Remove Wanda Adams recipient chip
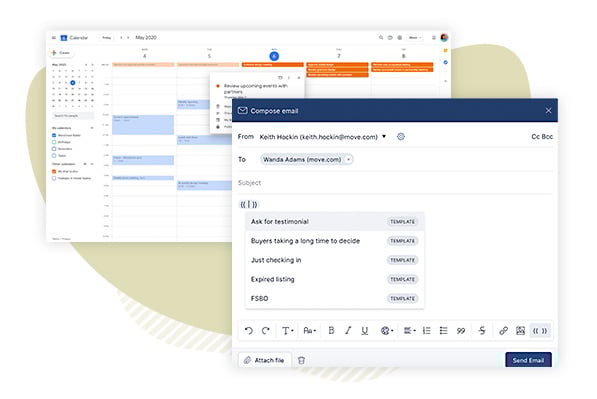597x399 pixels. [348, 160]
